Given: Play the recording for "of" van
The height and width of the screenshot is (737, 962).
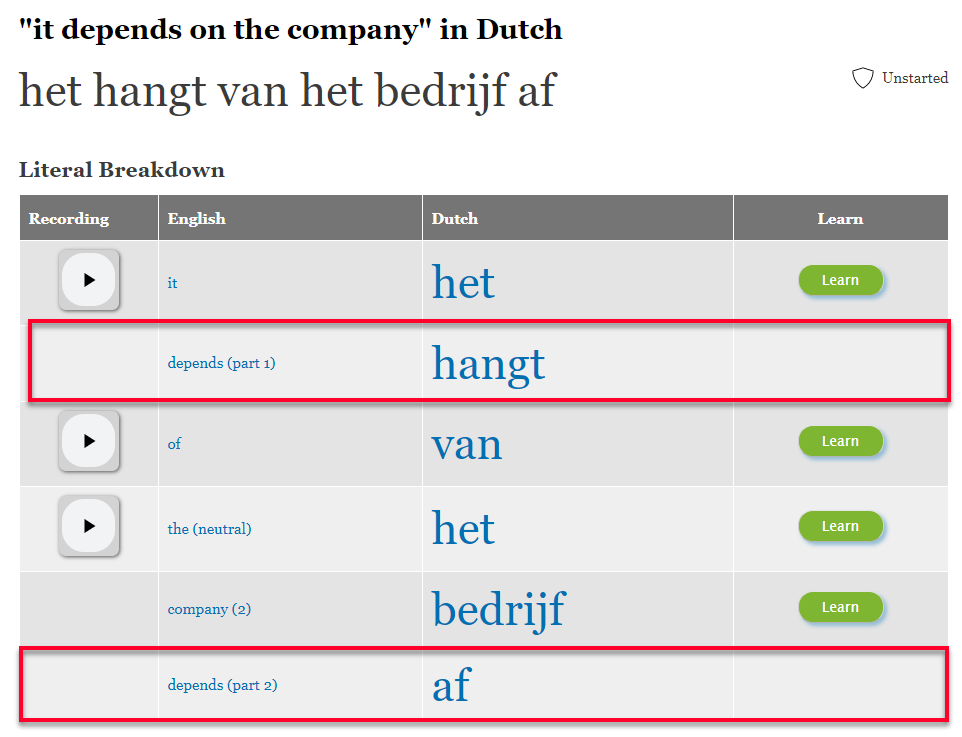Looking at the screenshot, I should click(x=89, y=441).
